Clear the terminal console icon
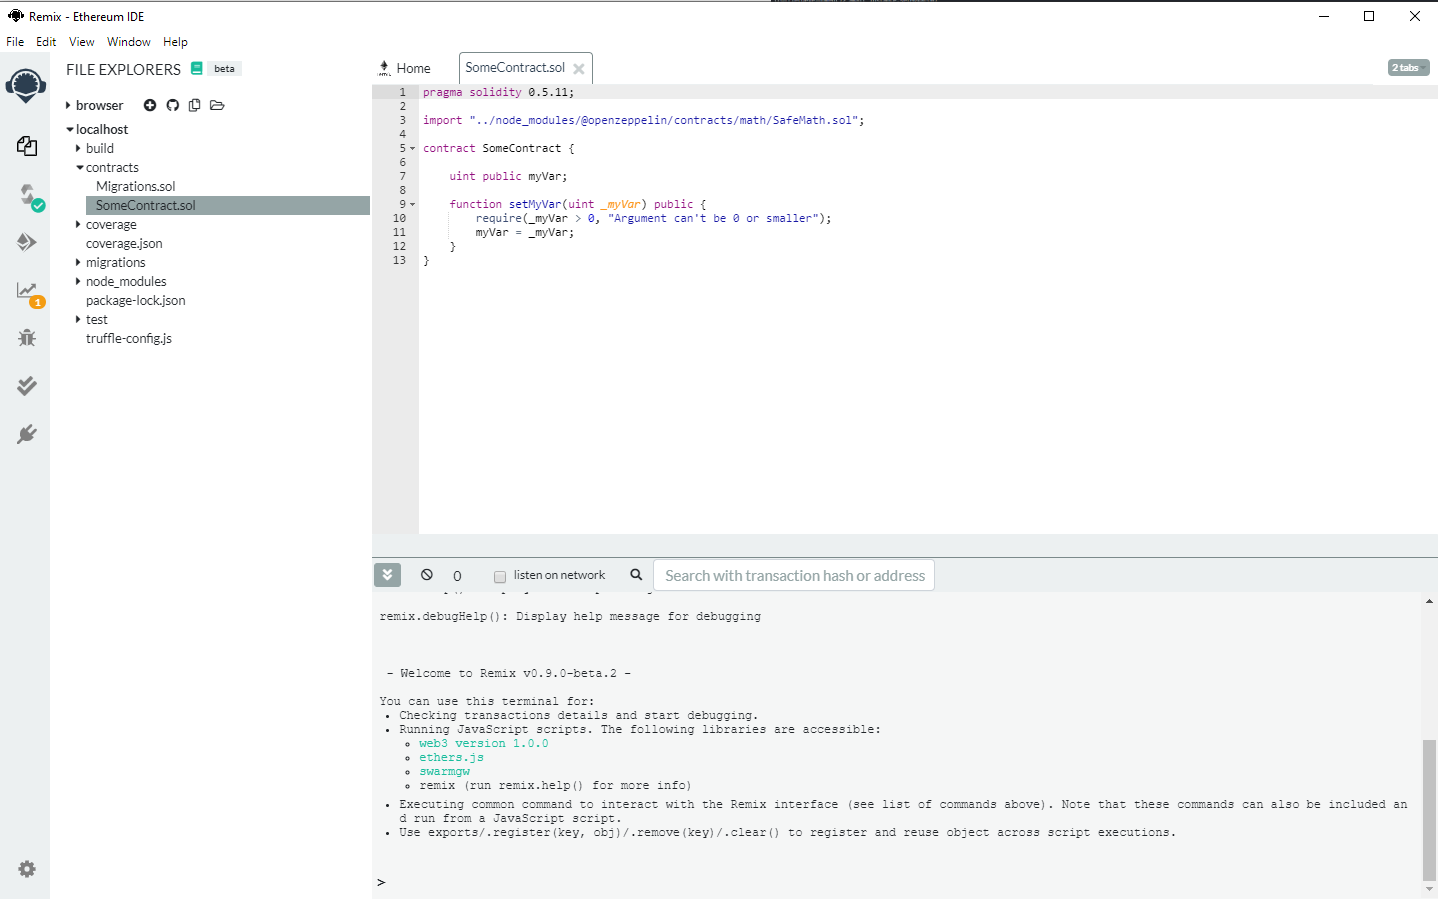 pos(427,575)
